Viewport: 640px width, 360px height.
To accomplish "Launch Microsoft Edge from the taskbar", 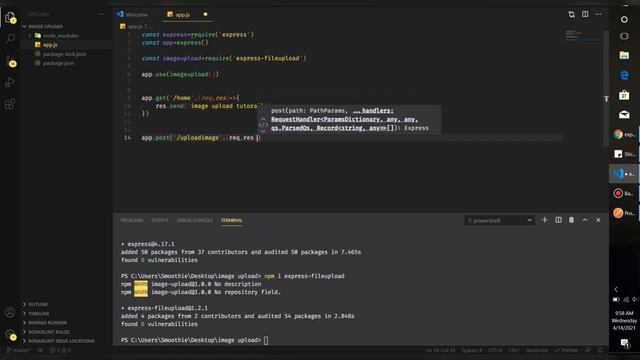I will tap(624, 75).
